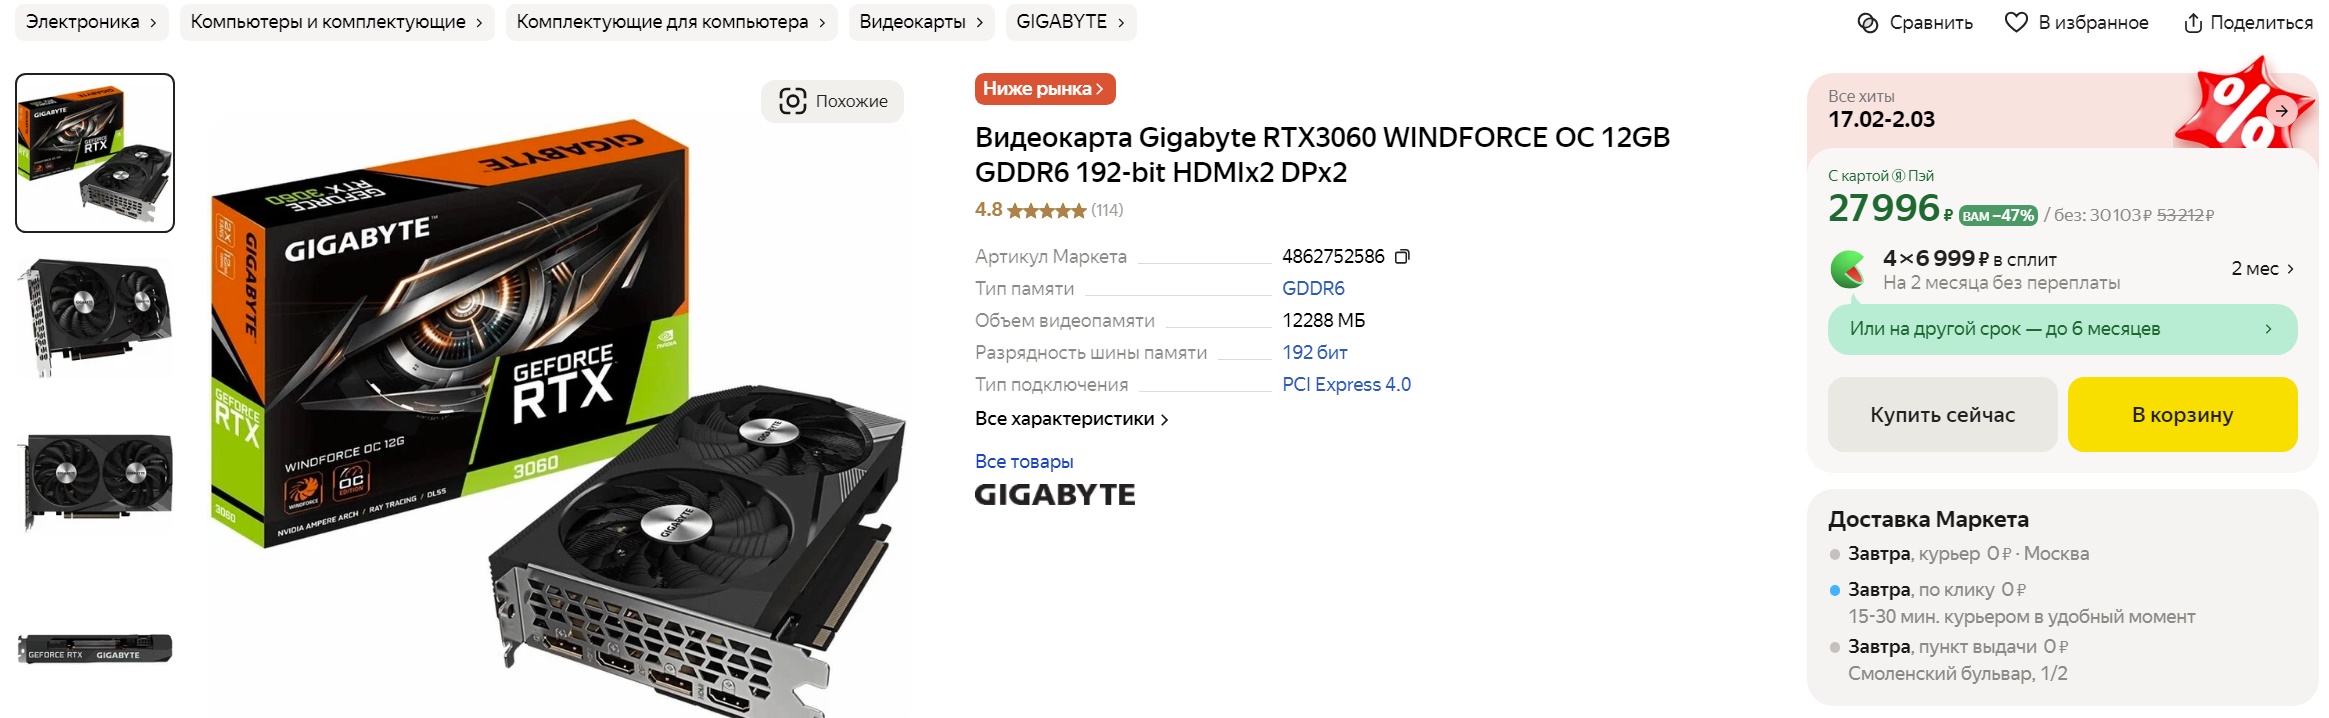Click the Split payment green icon
Screen dimensions: 2329x718
pyautogui.click(x=1848, y=270)
